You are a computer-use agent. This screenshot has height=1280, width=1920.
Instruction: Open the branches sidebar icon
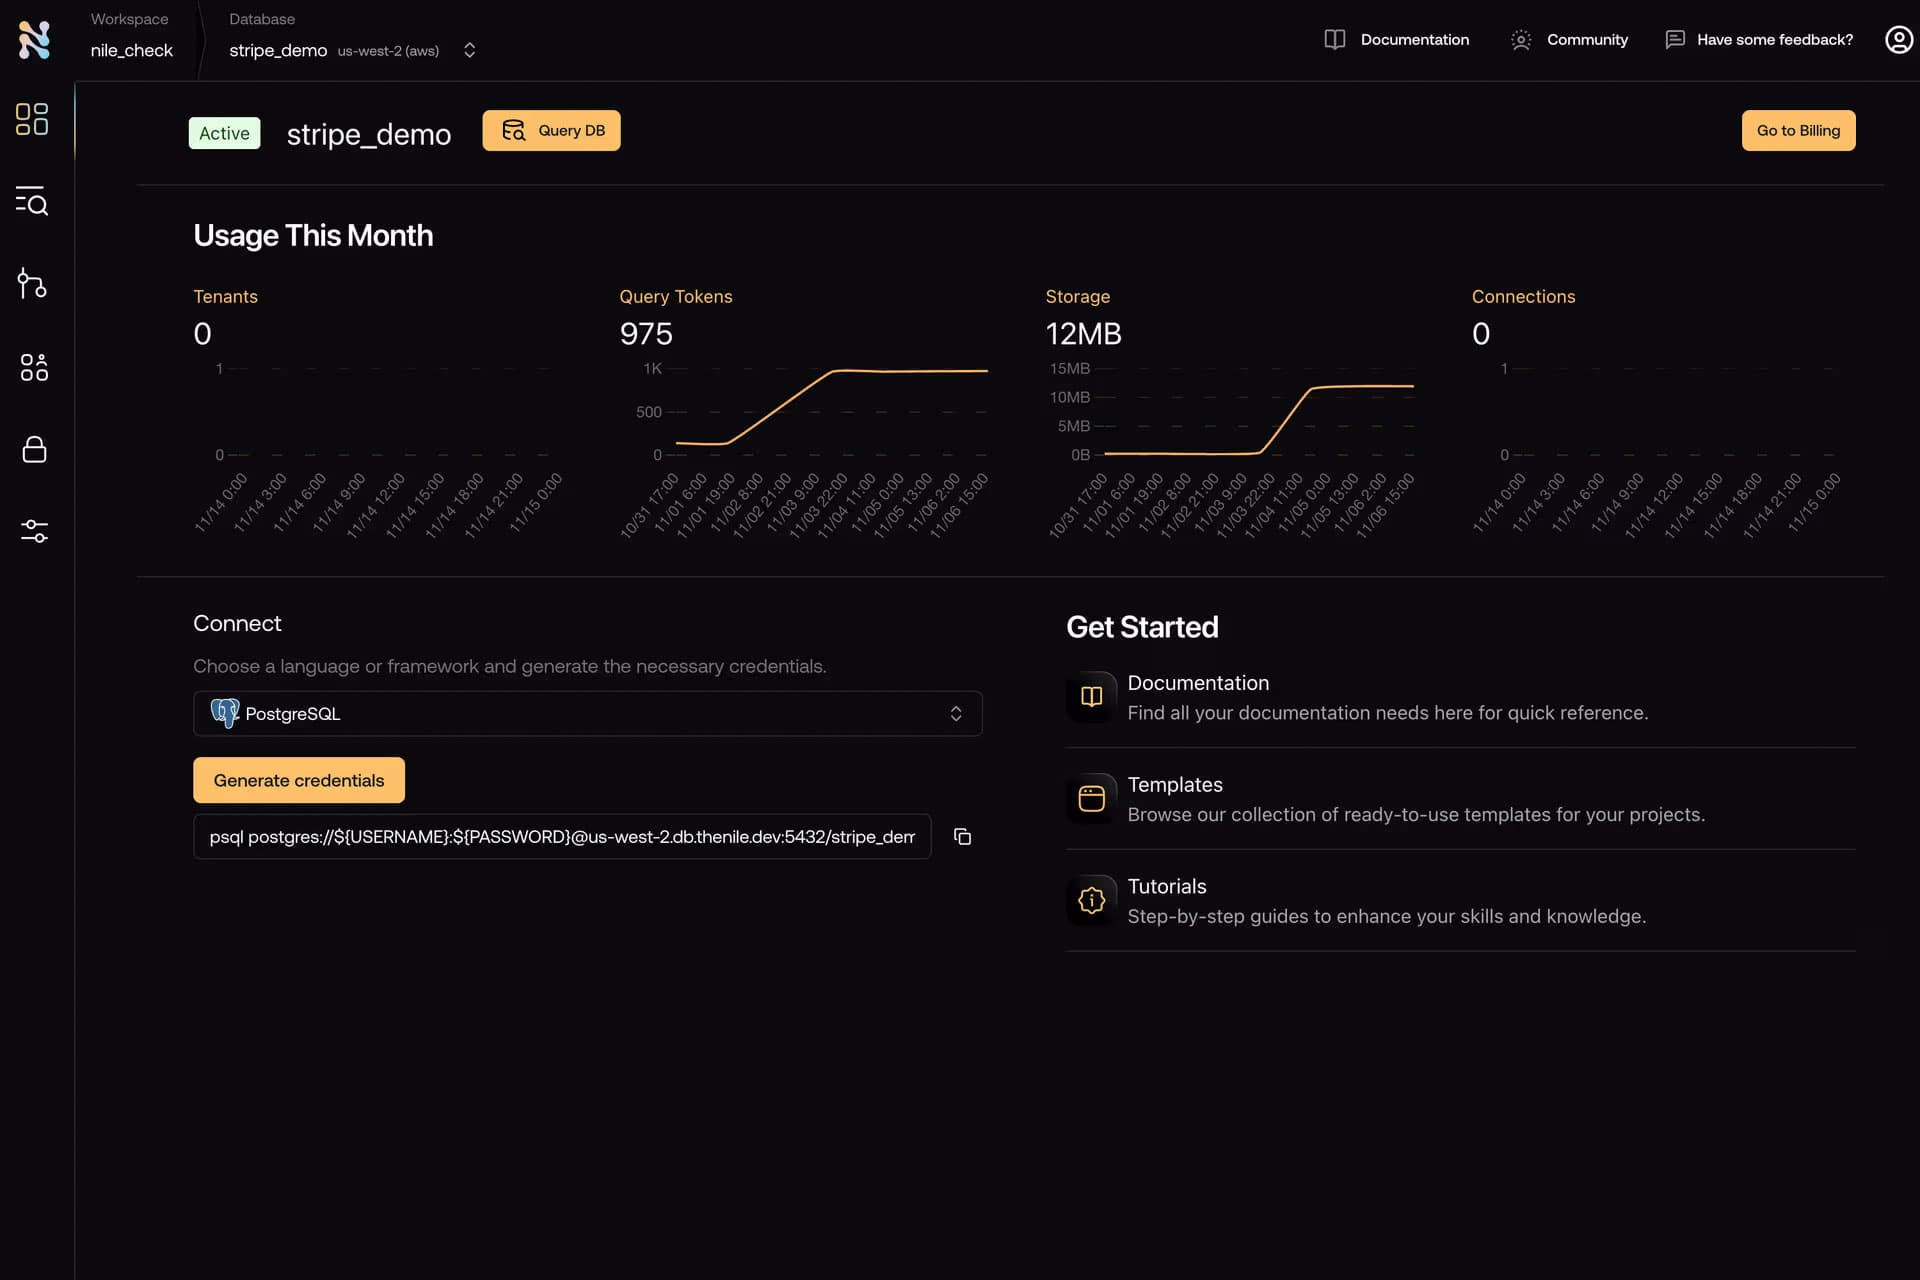point(32,284)
